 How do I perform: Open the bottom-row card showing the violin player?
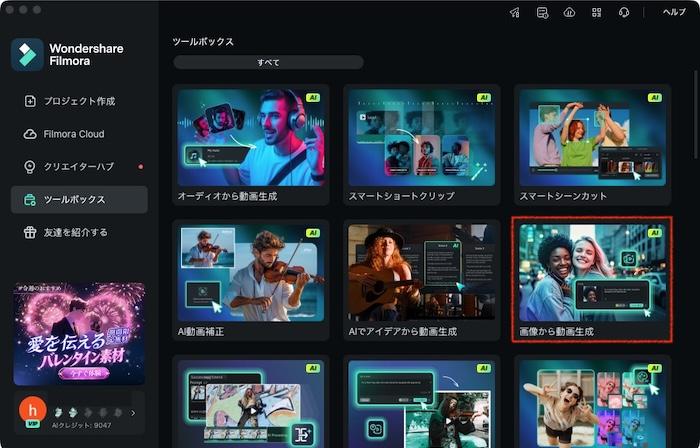pyautogui.click(x=422, y=402)
